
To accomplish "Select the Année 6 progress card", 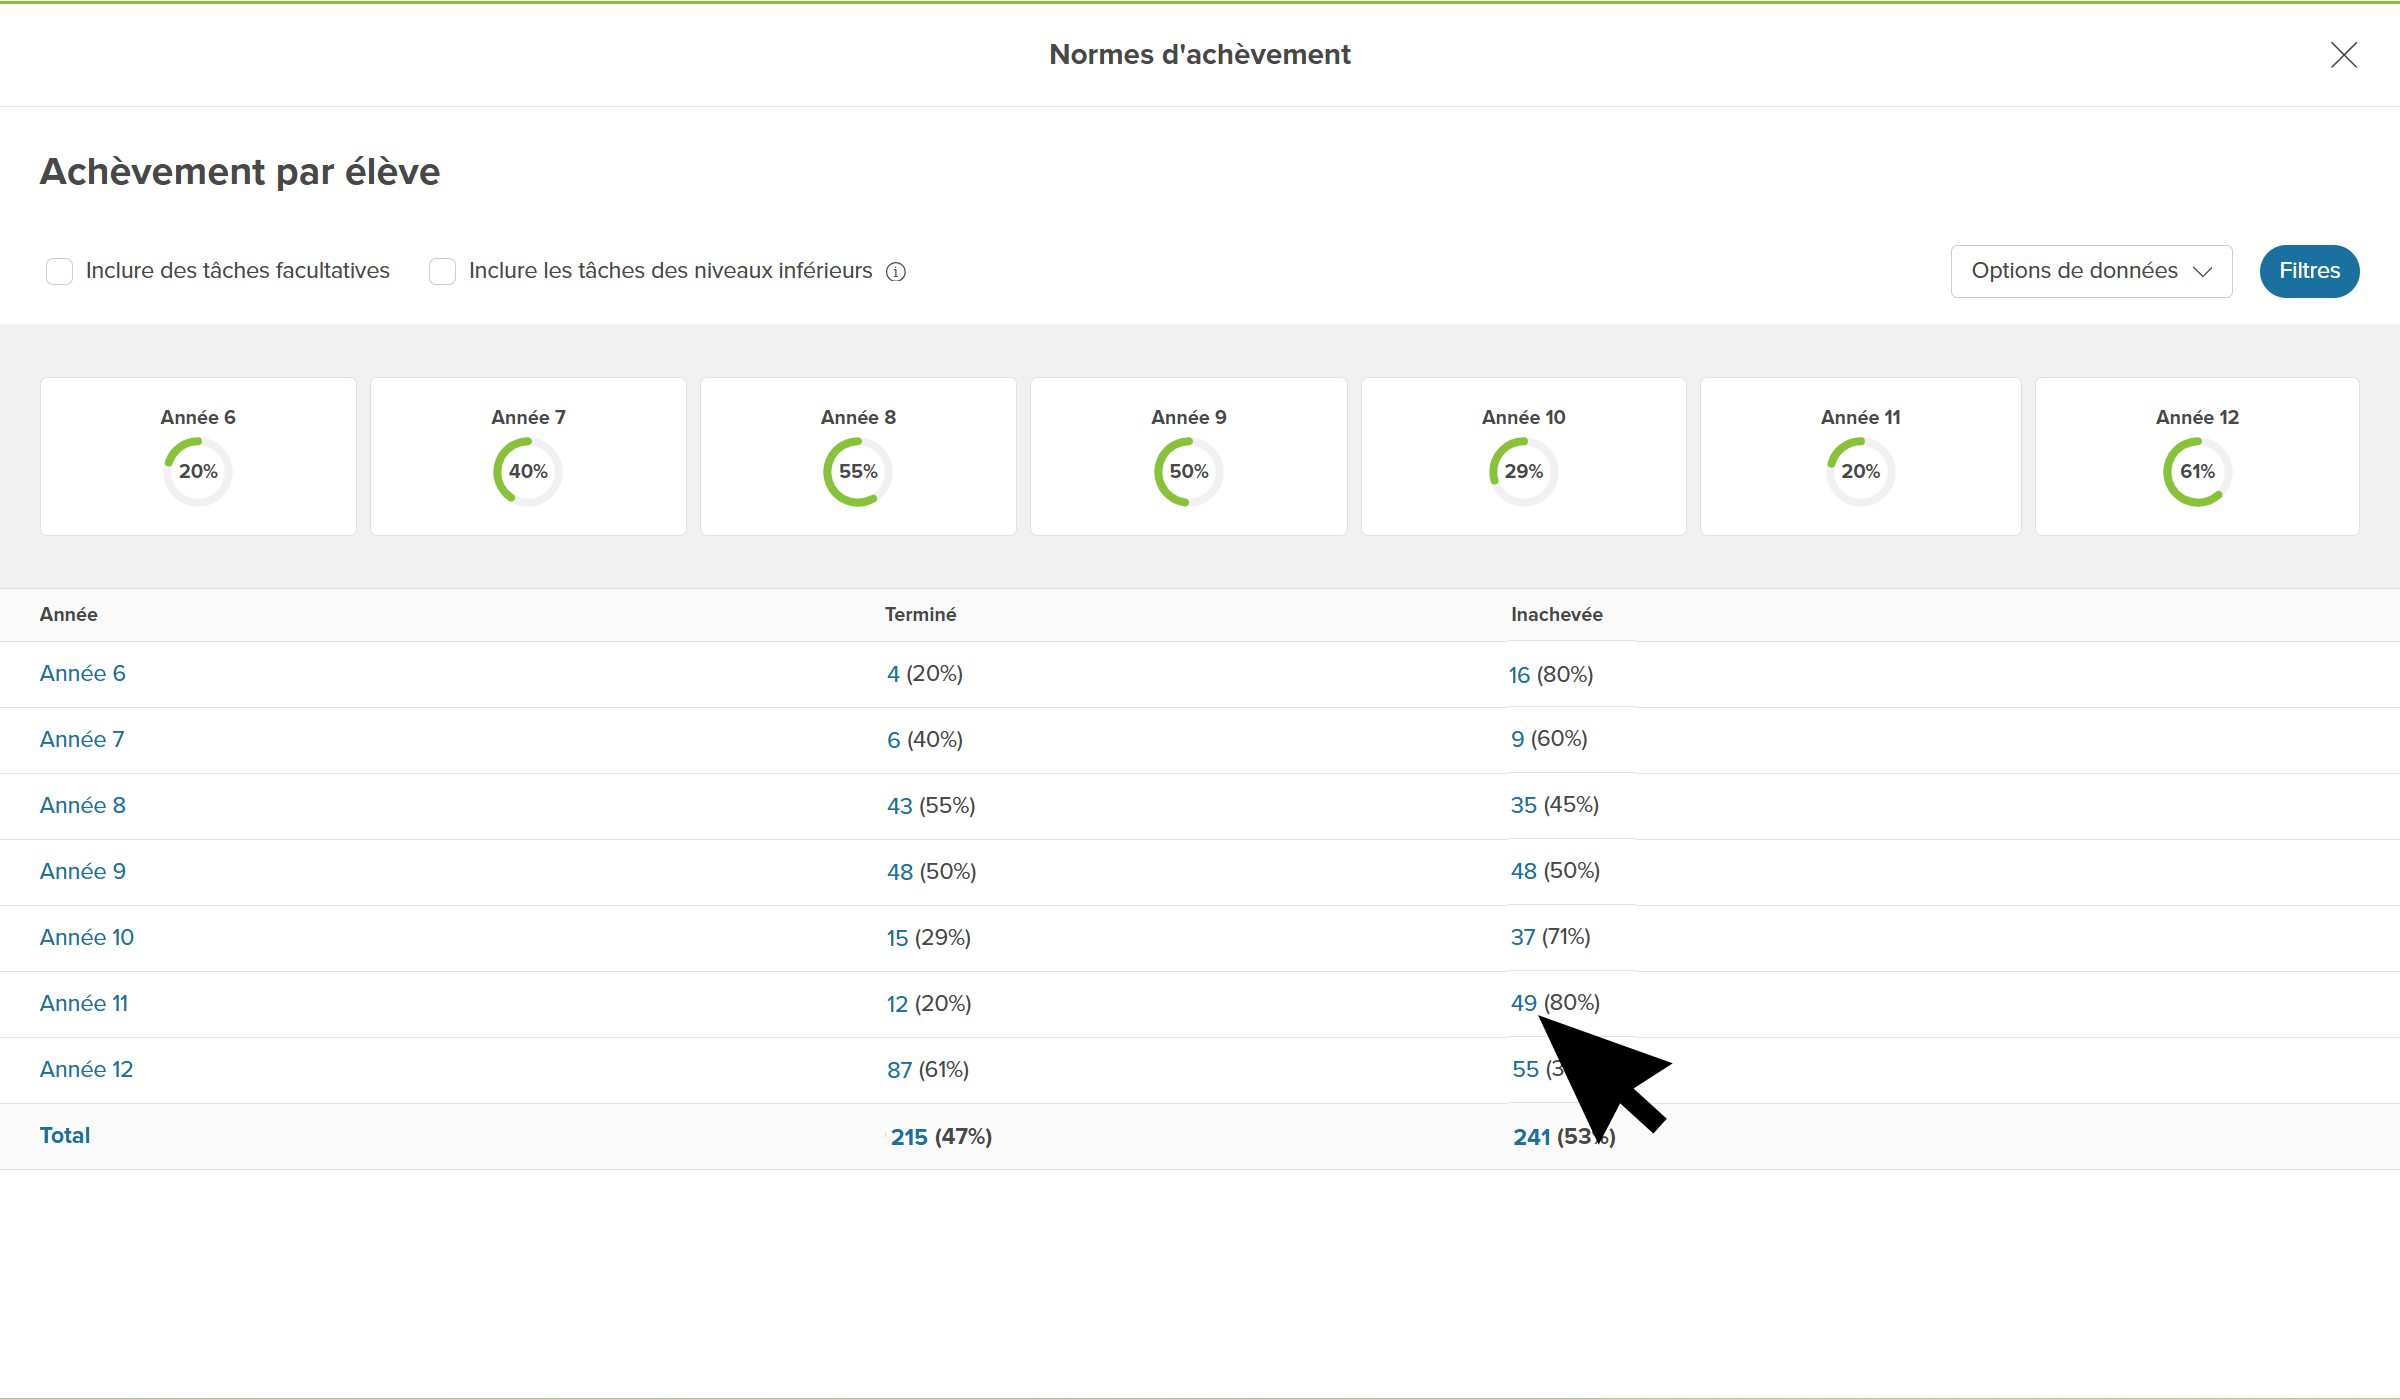I will point(198,456).
